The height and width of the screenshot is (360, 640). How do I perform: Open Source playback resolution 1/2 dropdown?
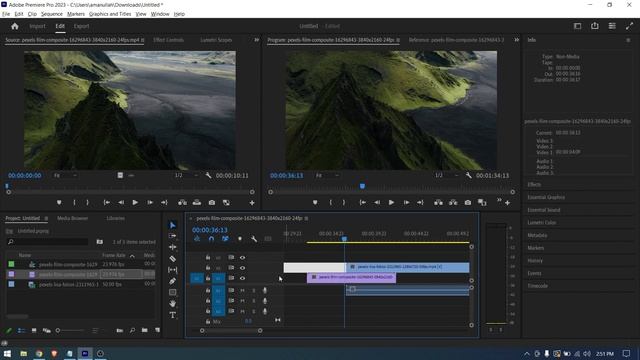[x=186, y=176]
